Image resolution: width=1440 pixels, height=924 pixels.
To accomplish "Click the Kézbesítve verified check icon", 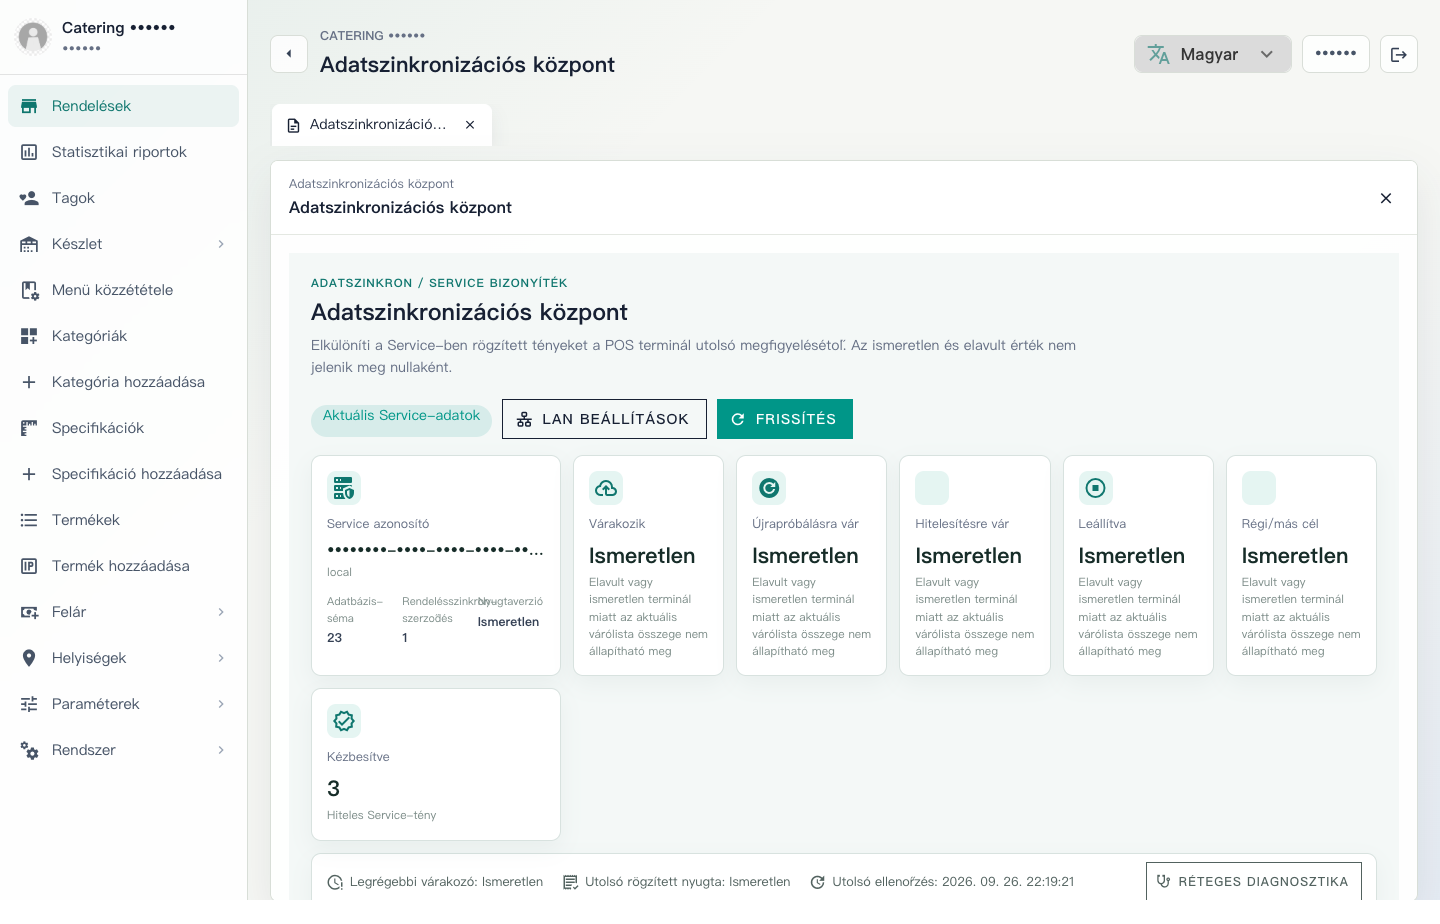I will [x=344, y=721].
